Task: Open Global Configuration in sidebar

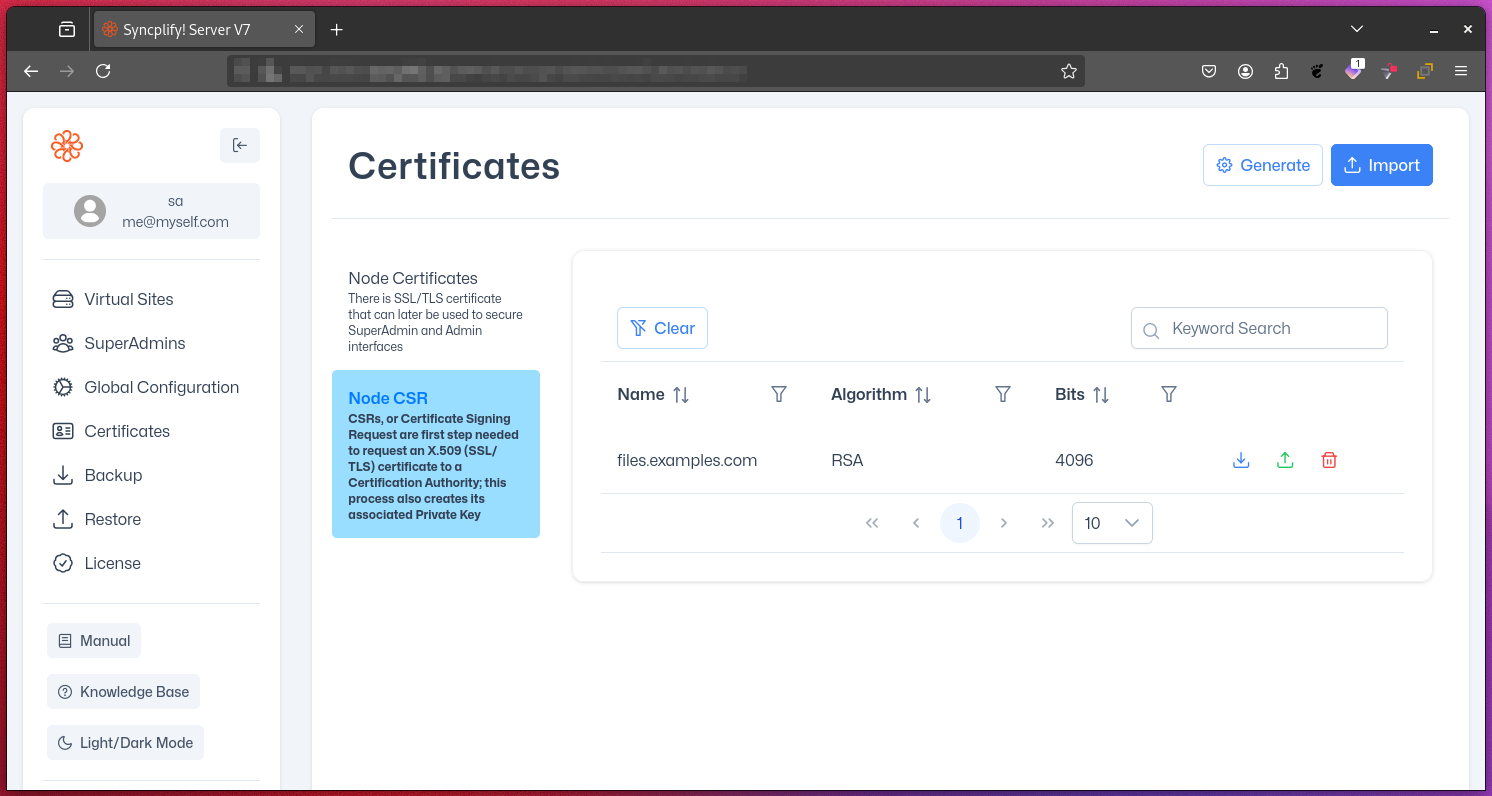Action: tap(161, 387)
